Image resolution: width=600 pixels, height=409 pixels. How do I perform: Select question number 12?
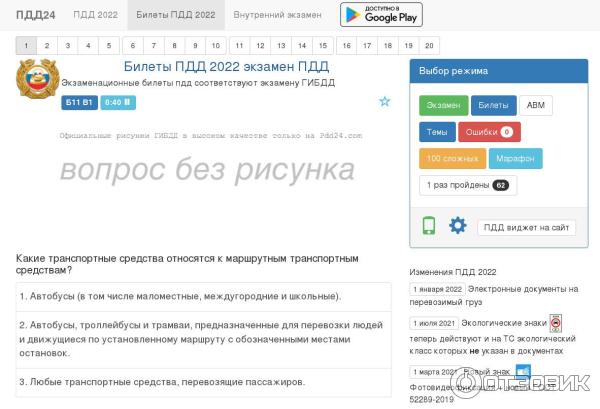[x=261, y=46]
